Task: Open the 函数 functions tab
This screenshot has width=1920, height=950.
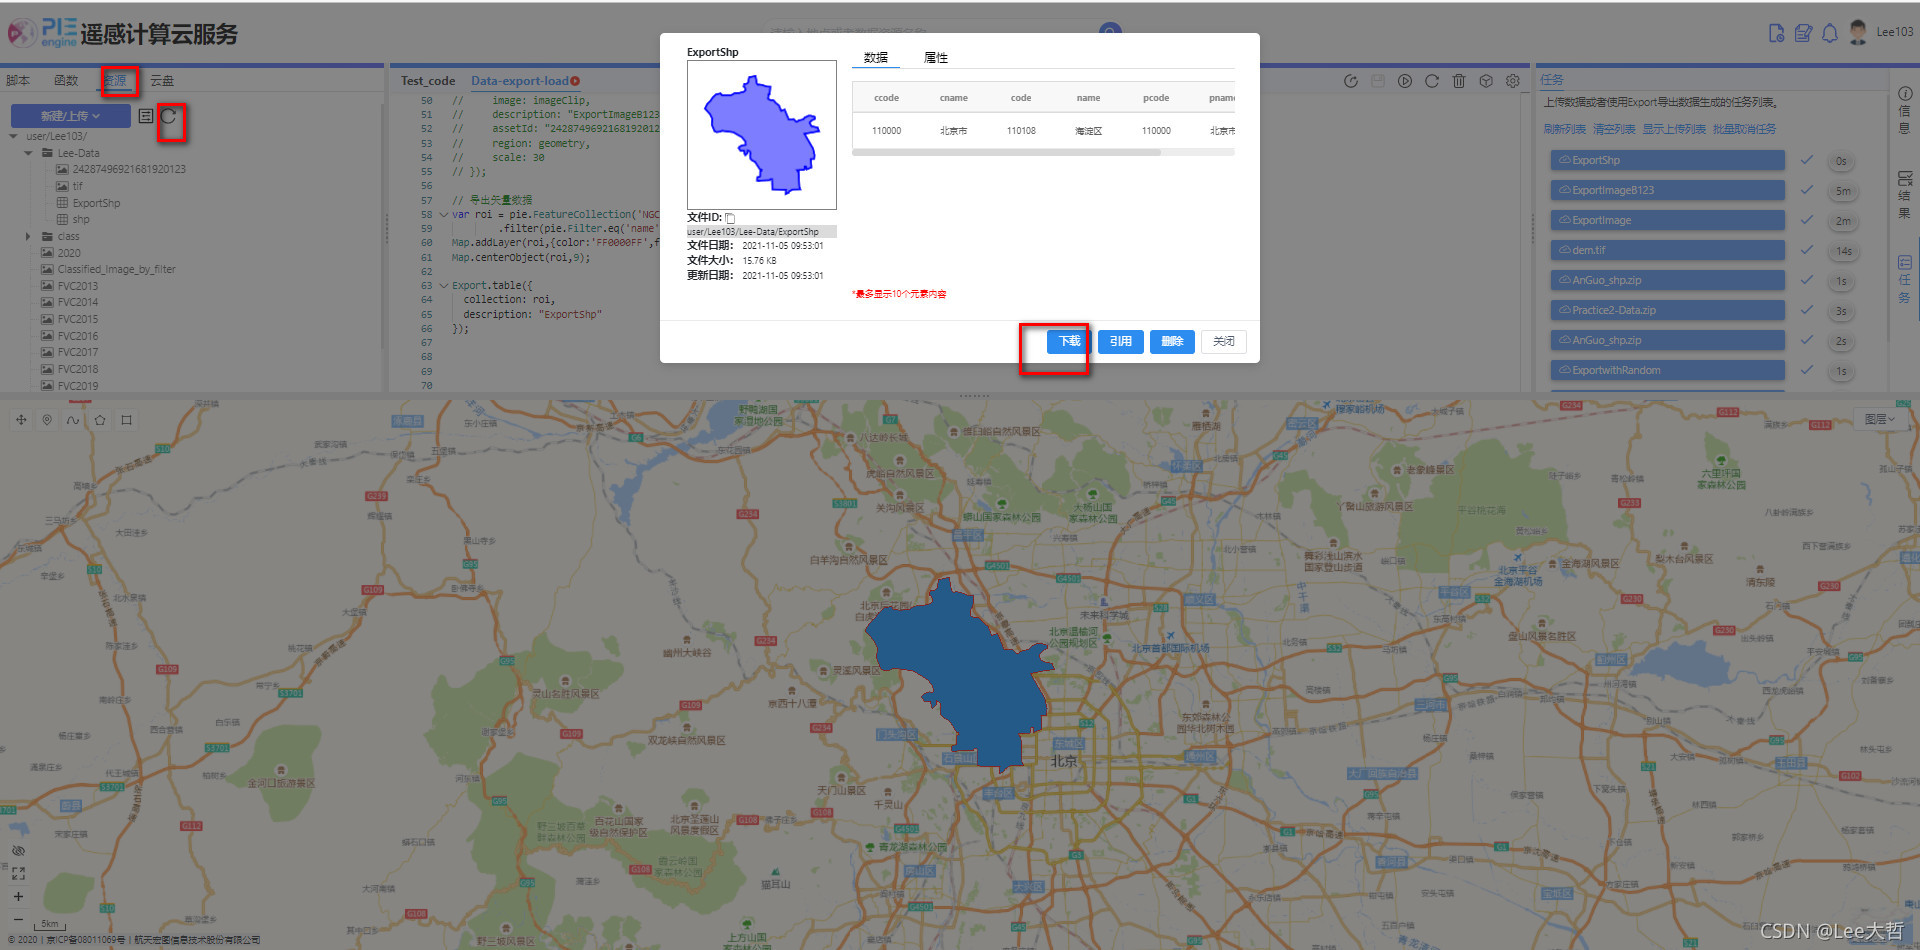Action: 66,80
